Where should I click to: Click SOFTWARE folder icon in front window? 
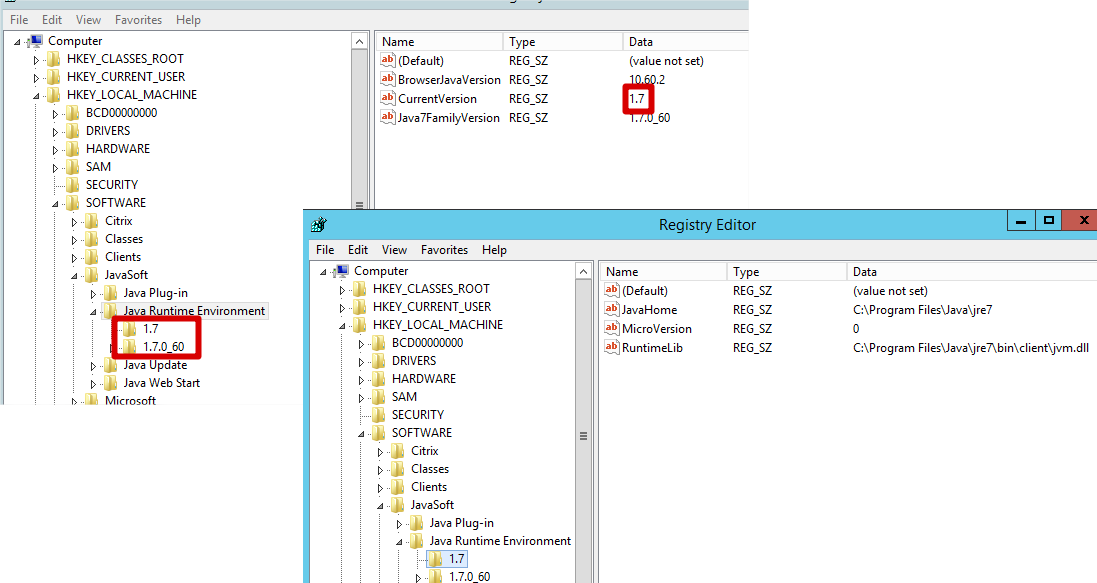[x=378, y=433]
